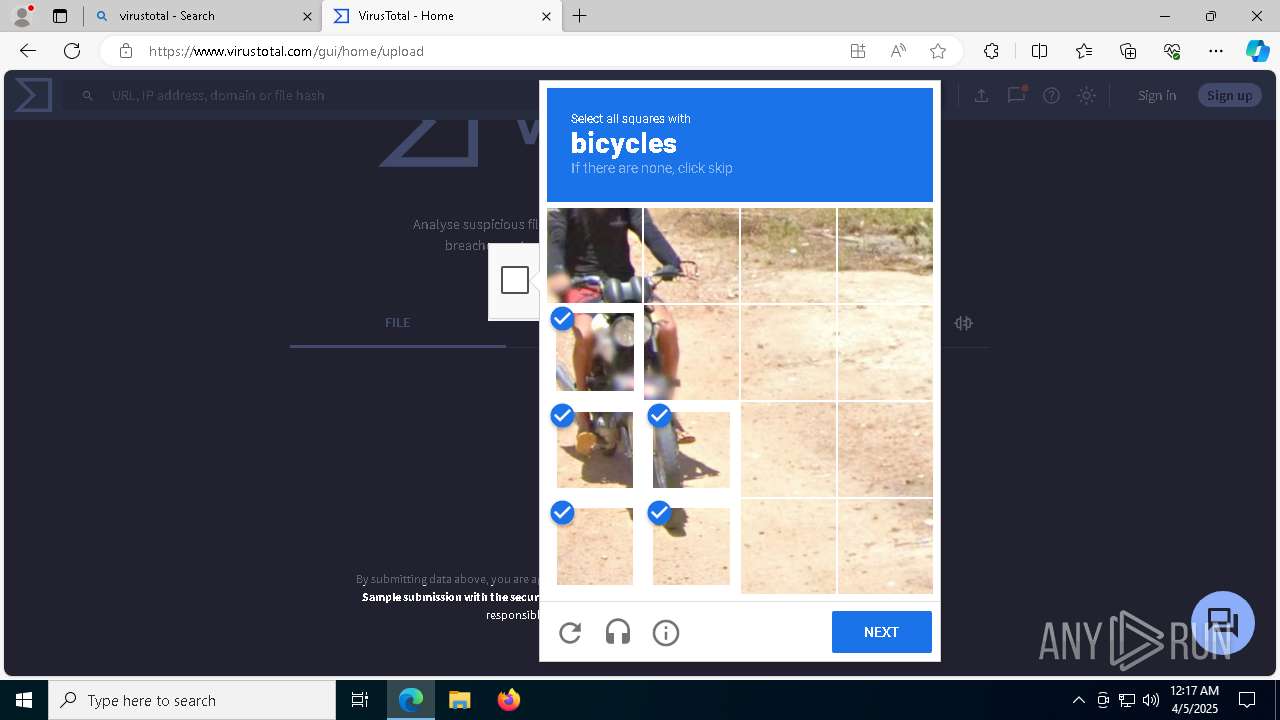
Task: Click the address bar URL
Action: (286, 51)
